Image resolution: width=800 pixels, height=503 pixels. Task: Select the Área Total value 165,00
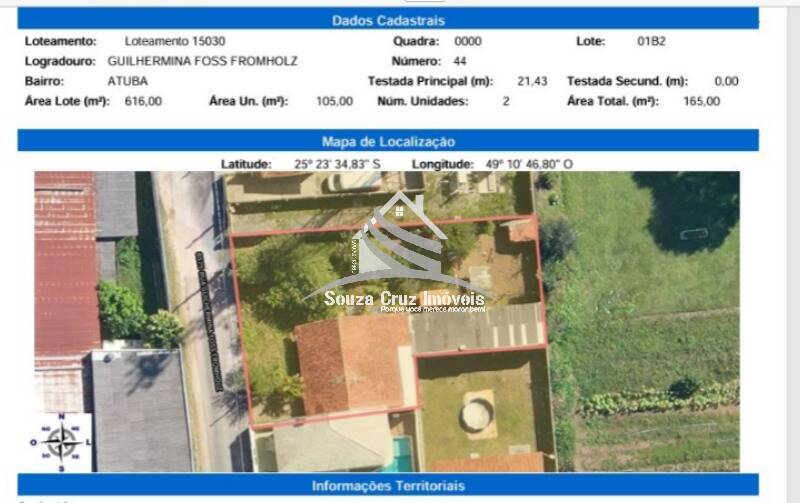pos(702,101)
